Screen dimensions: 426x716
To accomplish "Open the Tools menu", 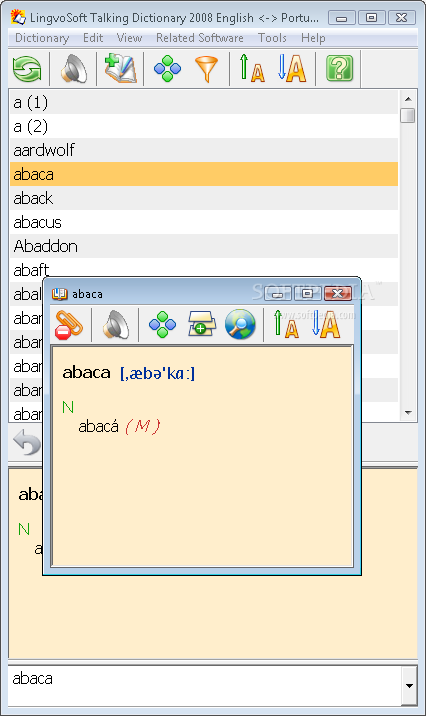I will (272, 38).
